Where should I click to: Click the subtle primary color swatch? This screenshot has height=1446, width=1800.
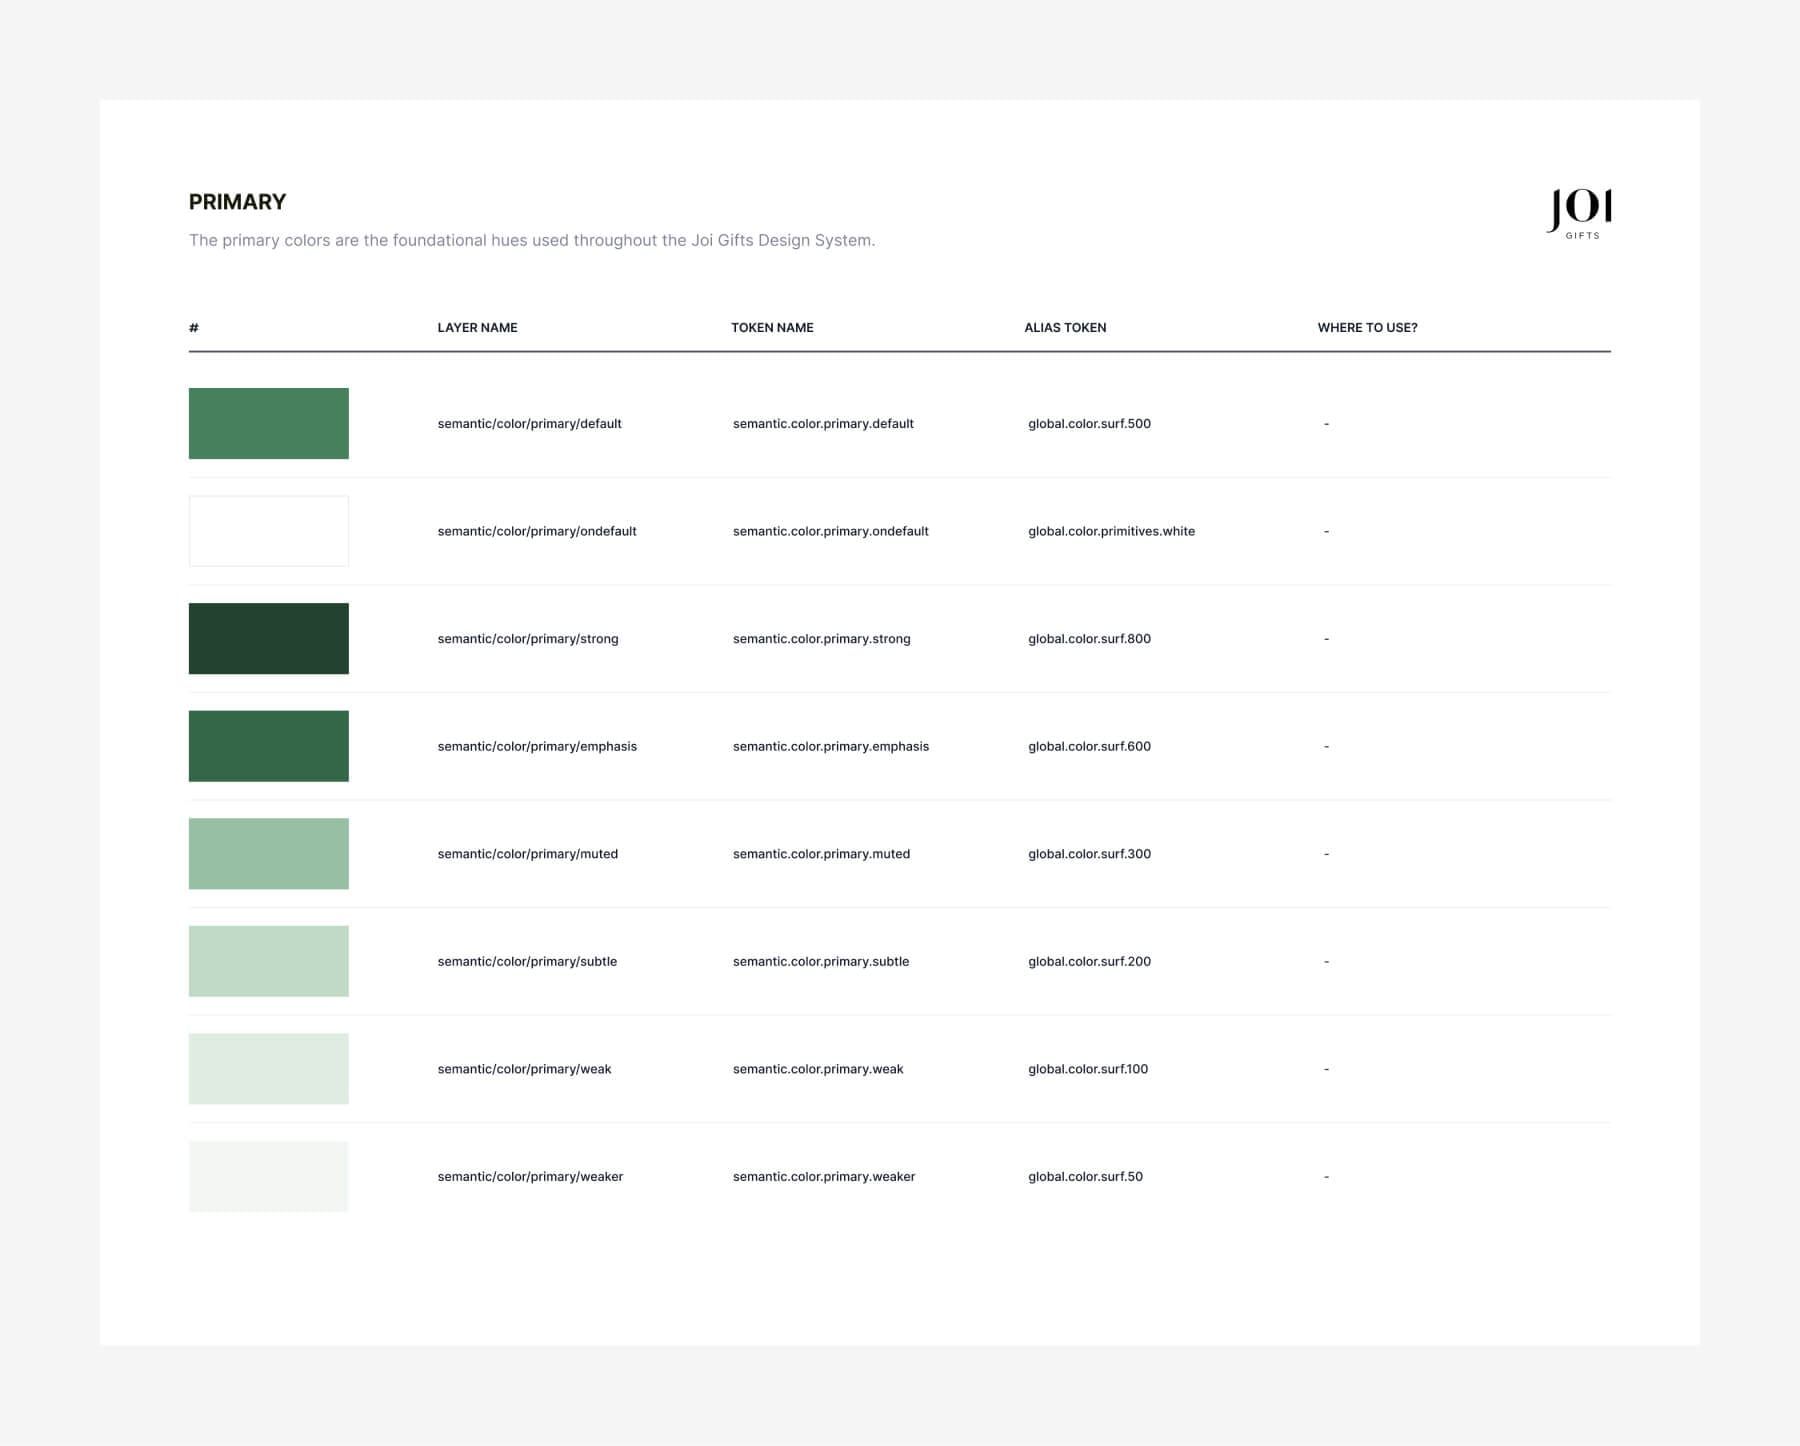pos(268,961)
